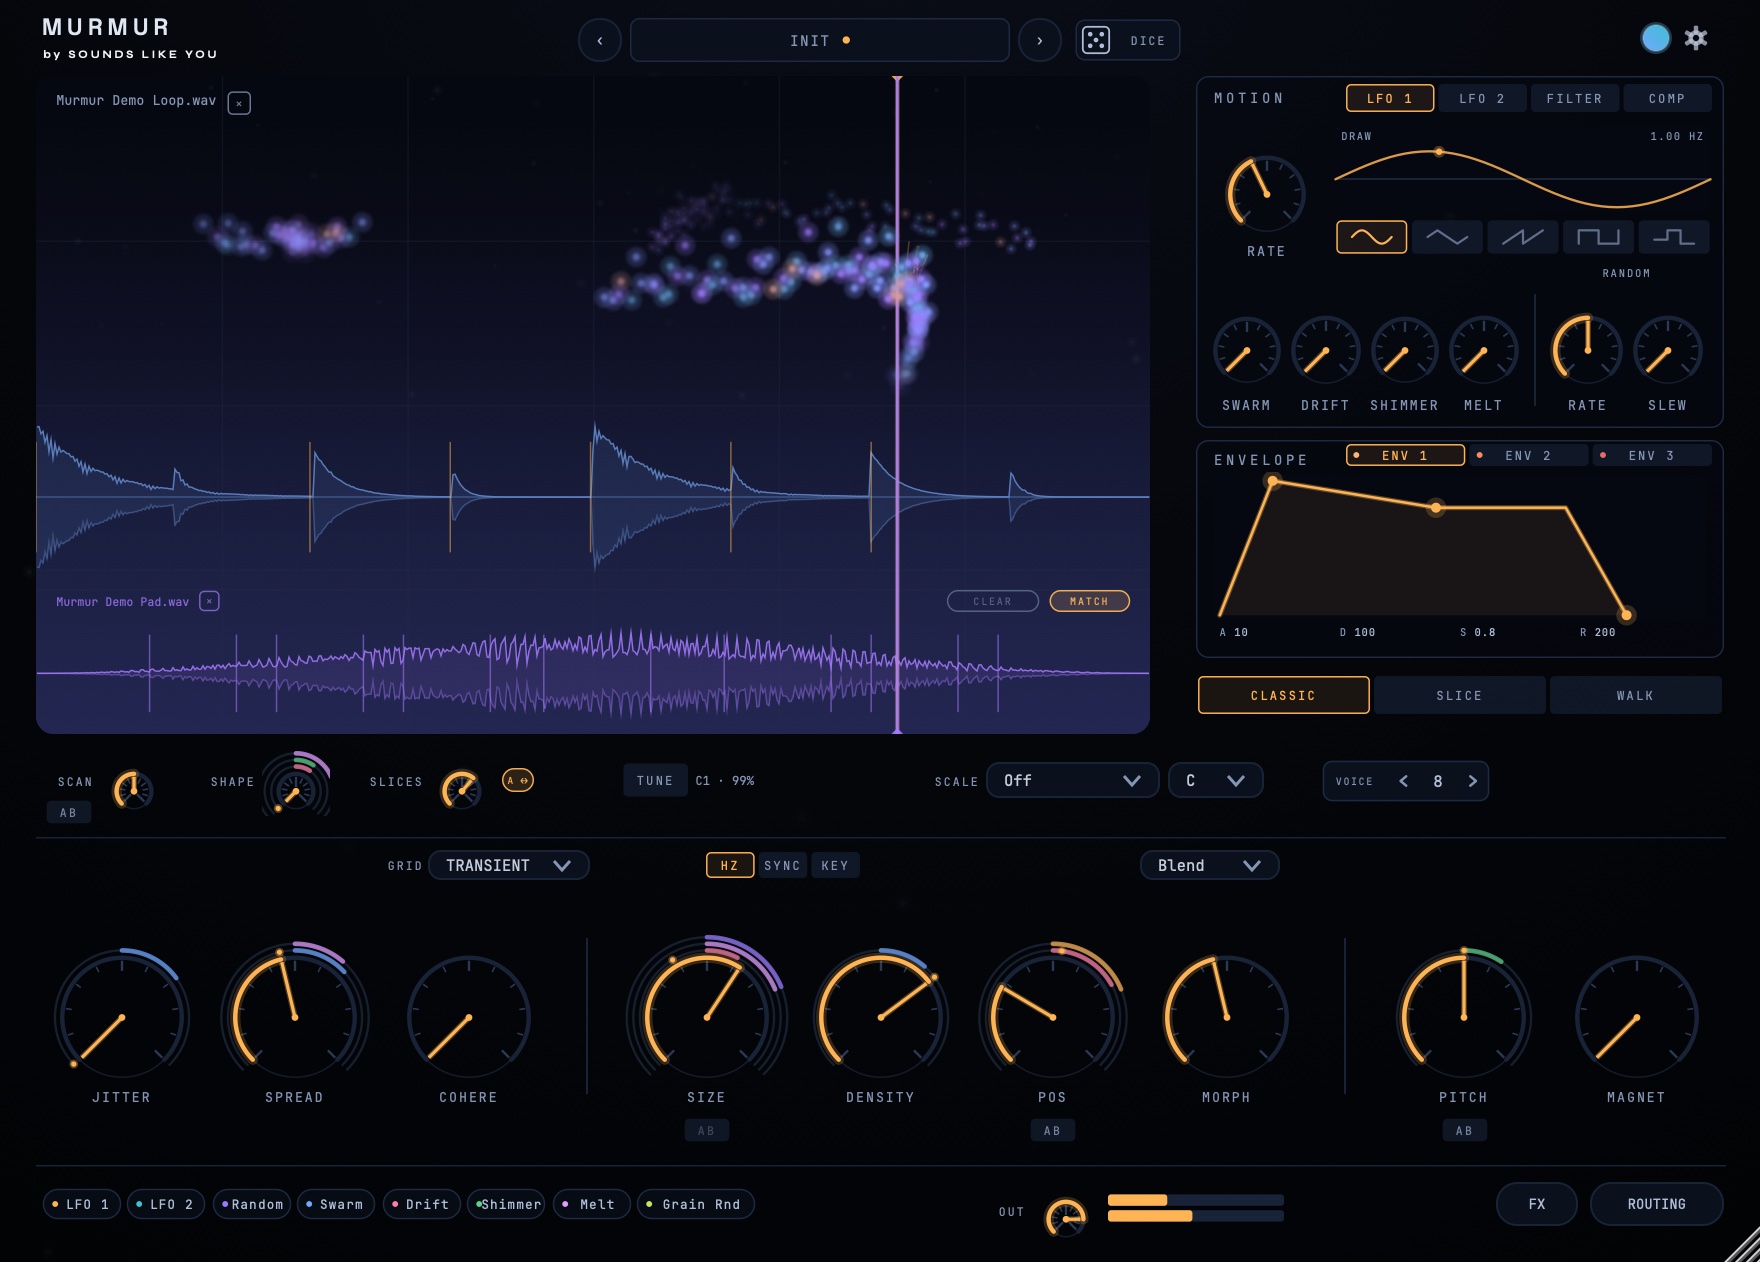The image size is (1760, 1262).
Task: Open the Grid Transient dropdown
Action: 508,865
